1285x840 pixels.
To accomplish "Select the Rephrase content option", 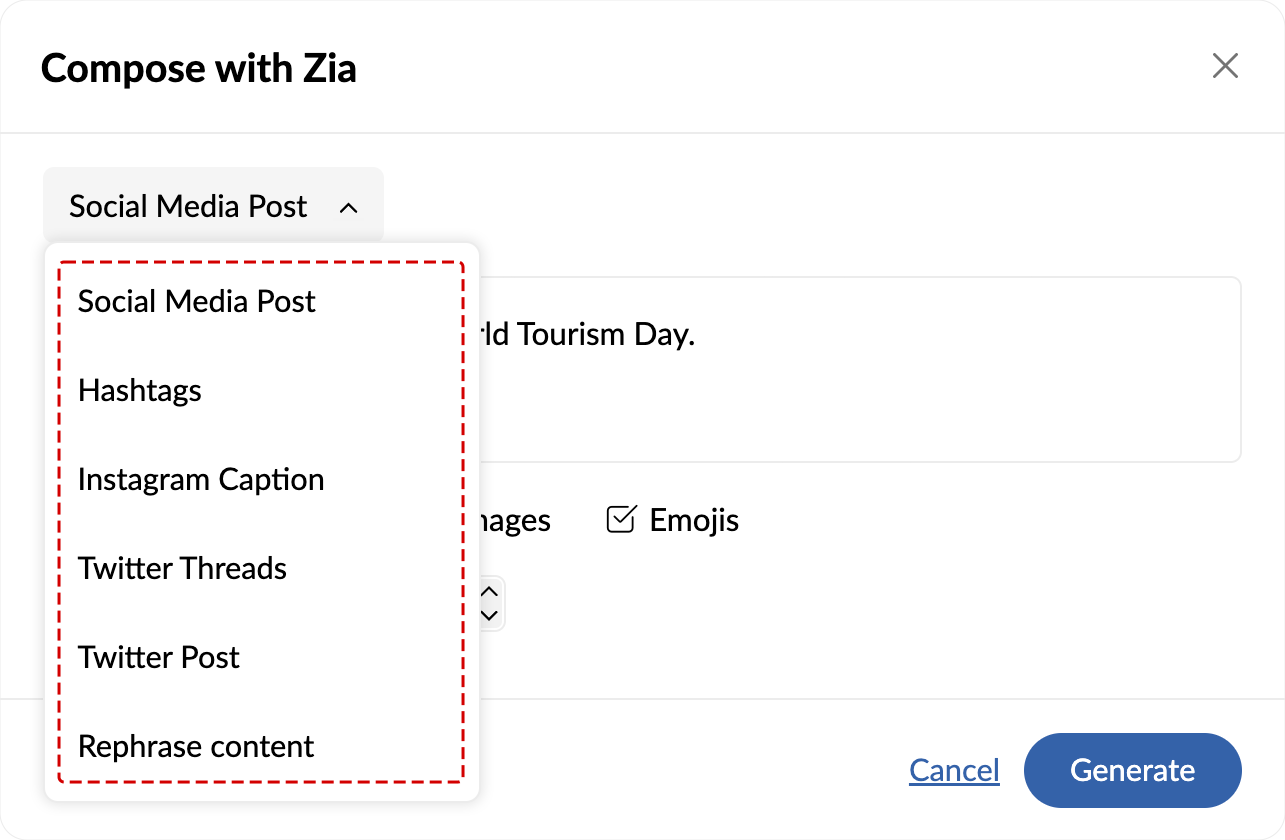I will pyautogui.click(x=196, y=746).
